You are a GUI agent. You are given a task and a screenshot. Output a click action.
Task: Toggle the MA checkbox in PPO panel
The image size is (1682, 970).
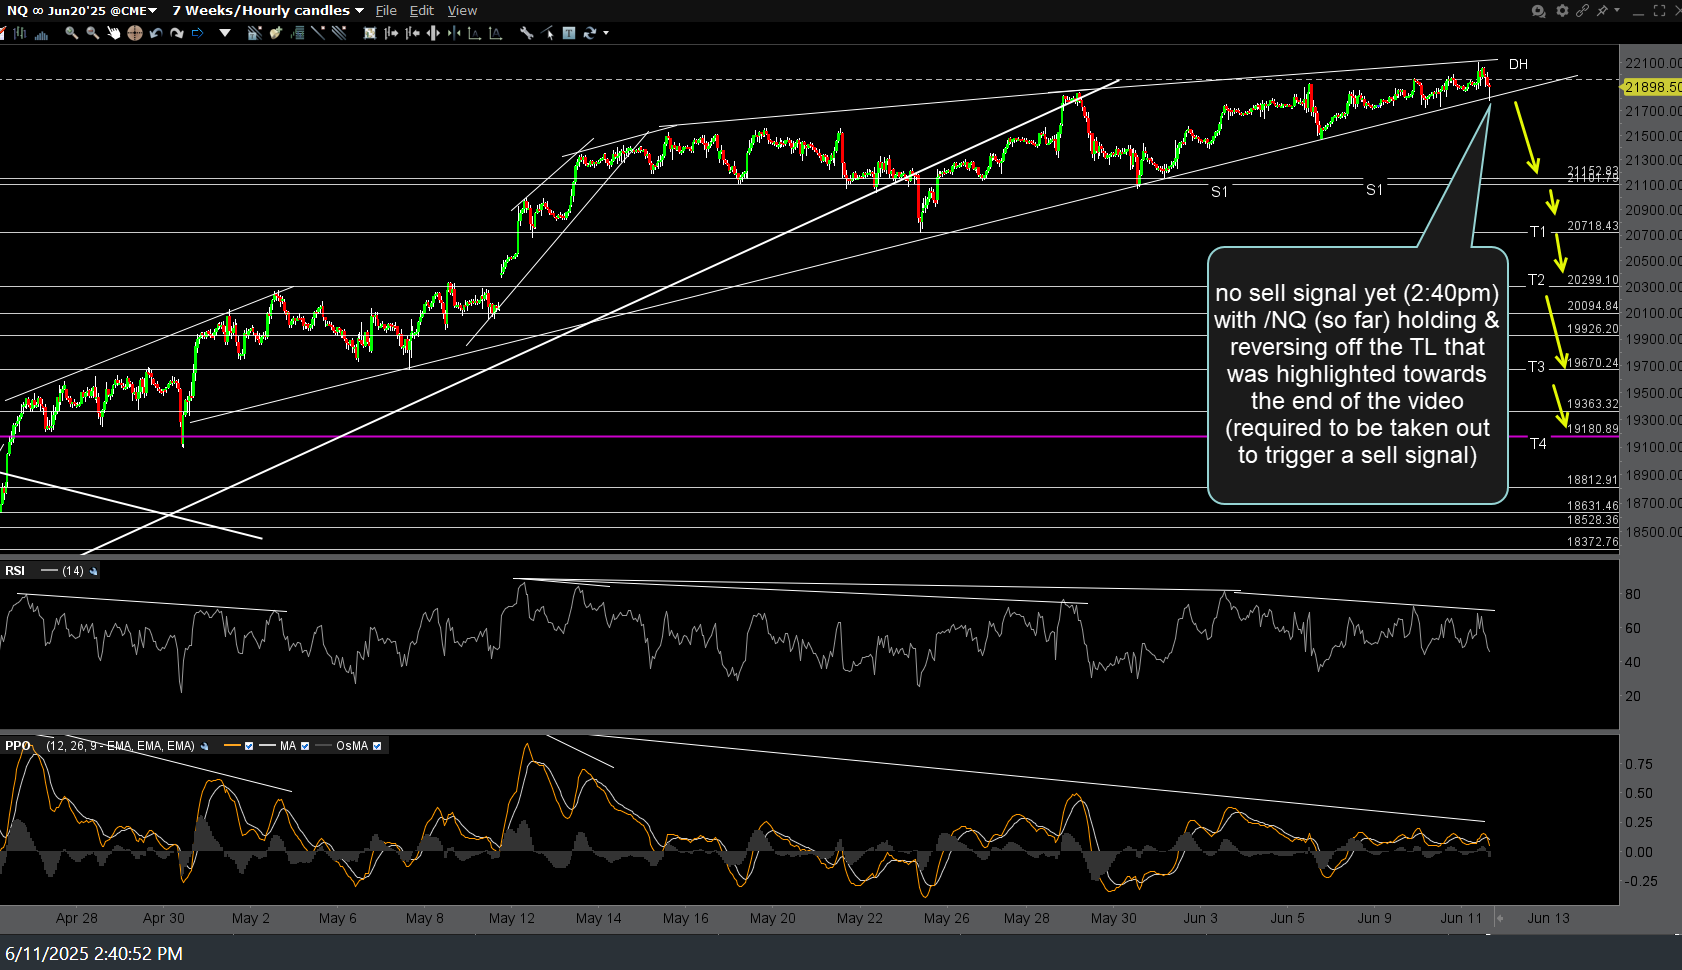point(305,745)
